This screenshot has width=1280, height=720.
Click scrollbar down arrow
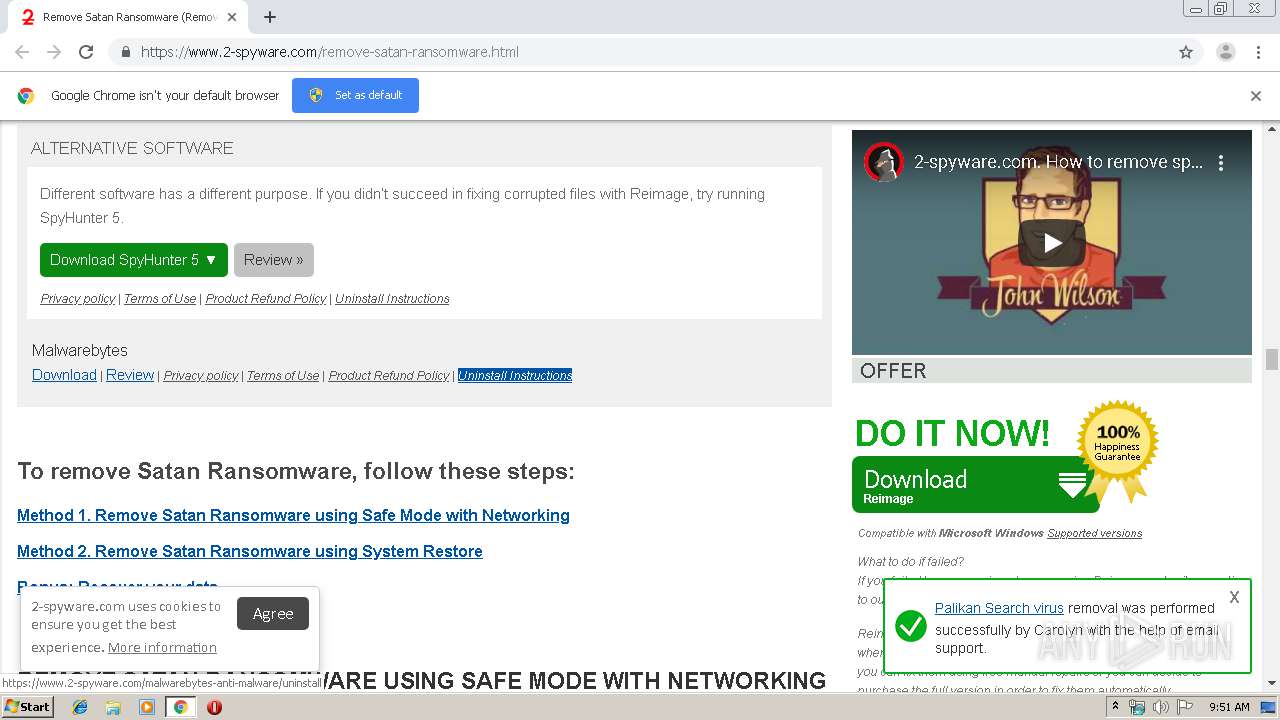[1272, 683]
